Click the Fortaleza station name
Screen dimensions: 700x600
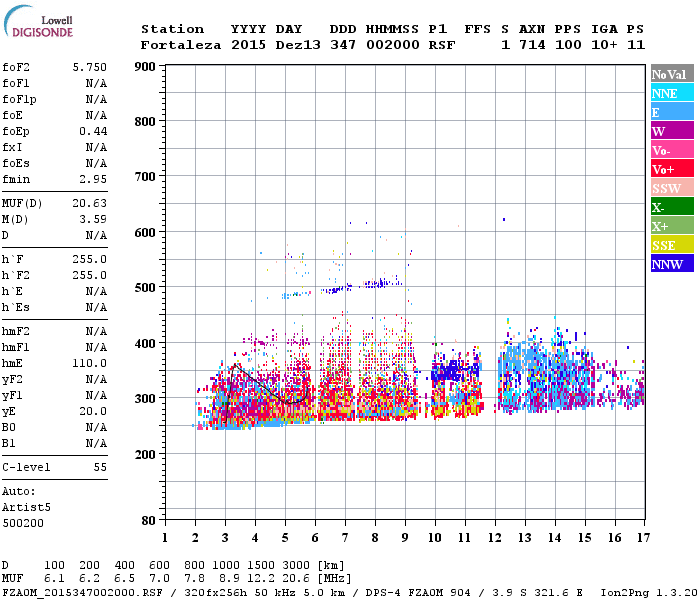pos(181,45)
